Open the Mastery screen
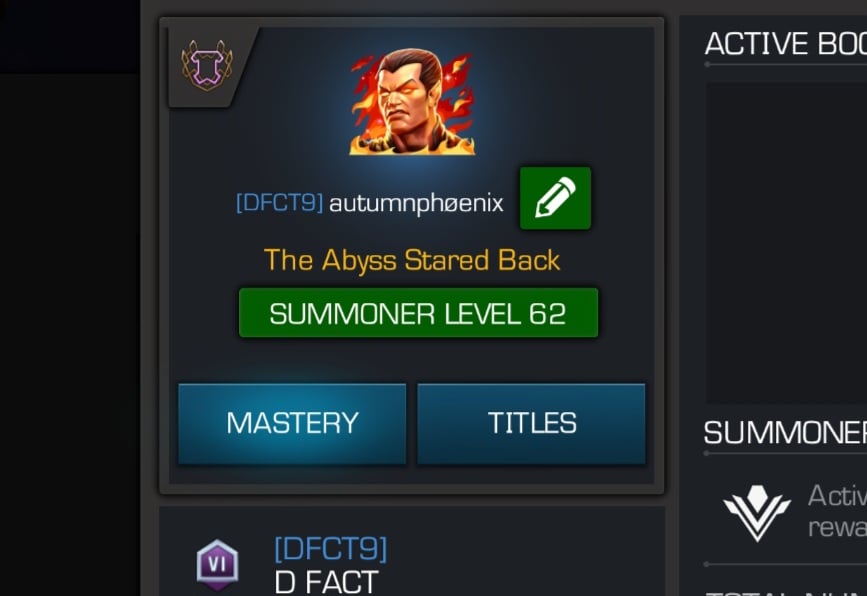Screen dimensions: 867x596 pos(292,424)
